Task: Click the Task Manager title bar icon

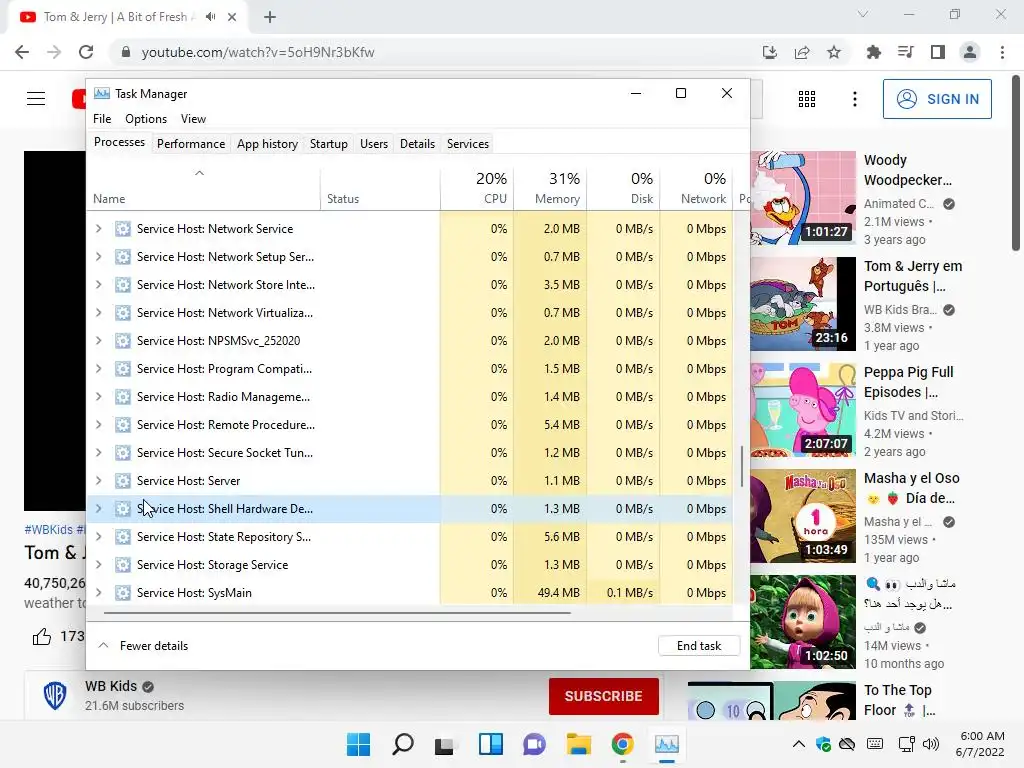Action: click(x=102, y=93)
